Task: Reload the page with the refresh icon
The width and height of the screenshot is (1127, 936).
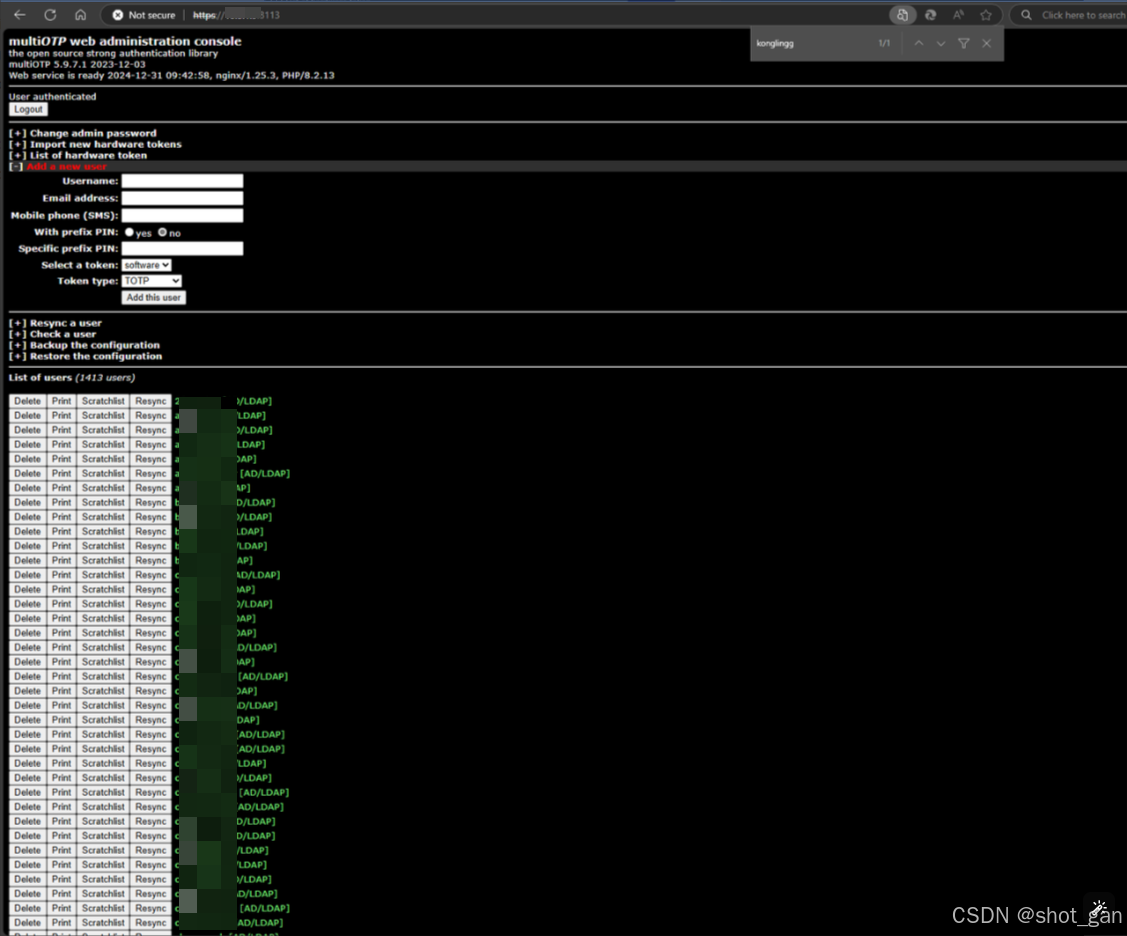Action: click(50, 14)
